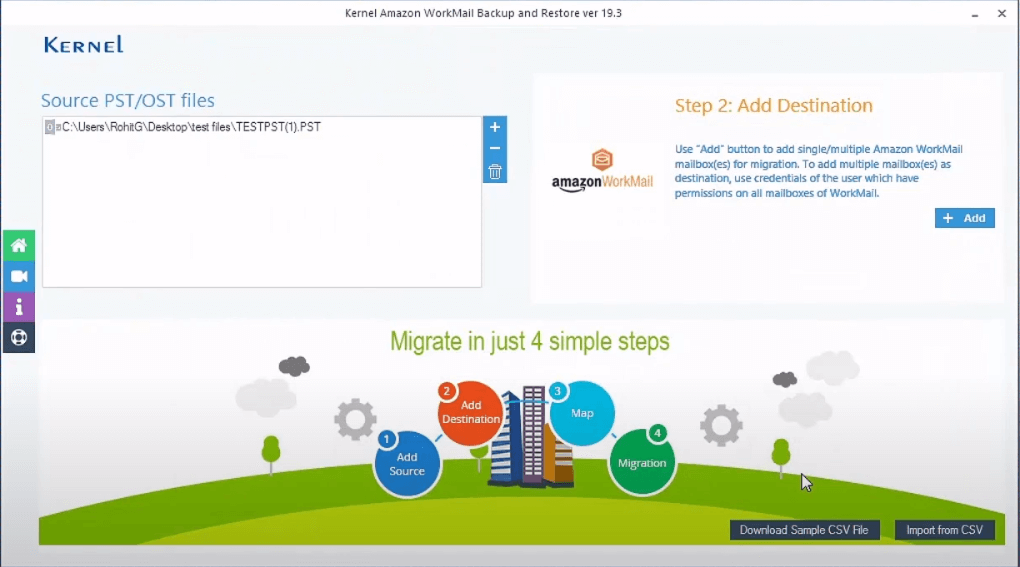Viewport: 1020px width, 567px height.
Task: Click the minus icon to remove selected file
Action: (494, 148)
